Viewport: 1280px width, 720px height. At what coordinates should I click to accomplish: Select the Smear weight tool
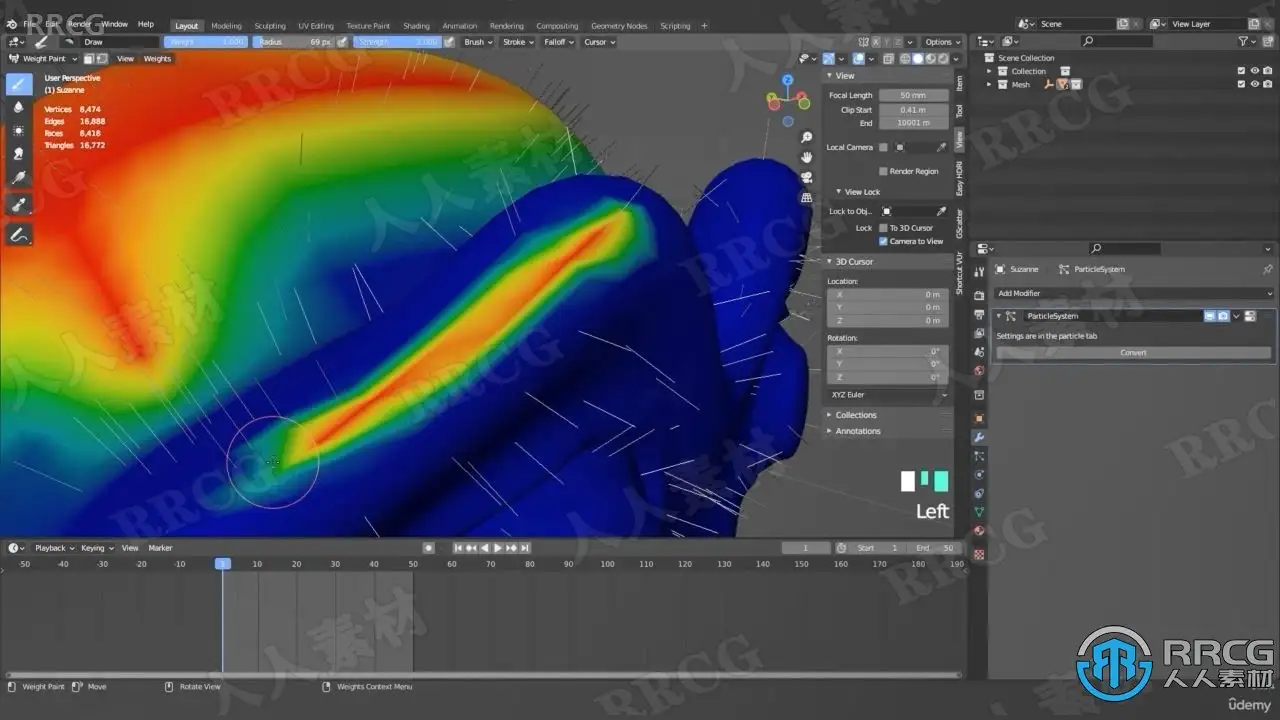(18, 154)
